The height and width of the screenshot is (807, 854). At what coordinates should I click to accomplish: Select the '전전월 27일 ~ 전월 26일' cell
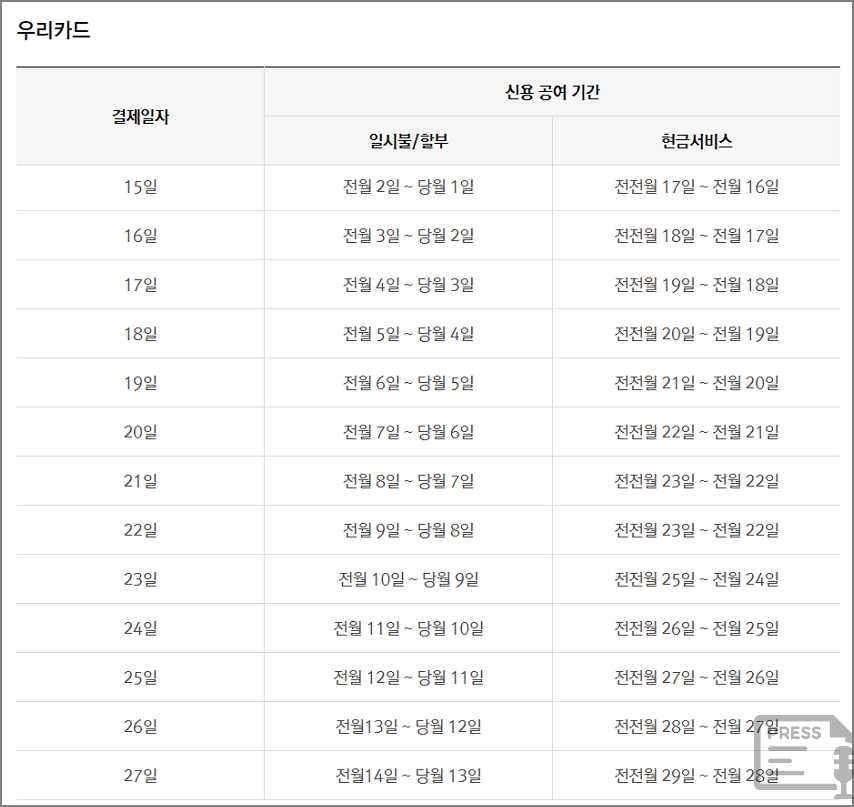click(697, 677)
